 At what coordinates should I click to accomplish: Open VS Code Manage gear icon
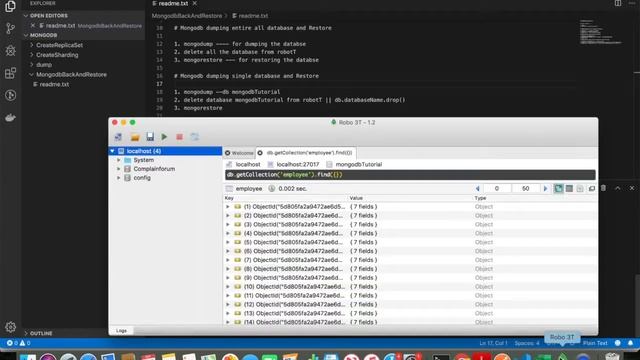[x=10, y=327]
